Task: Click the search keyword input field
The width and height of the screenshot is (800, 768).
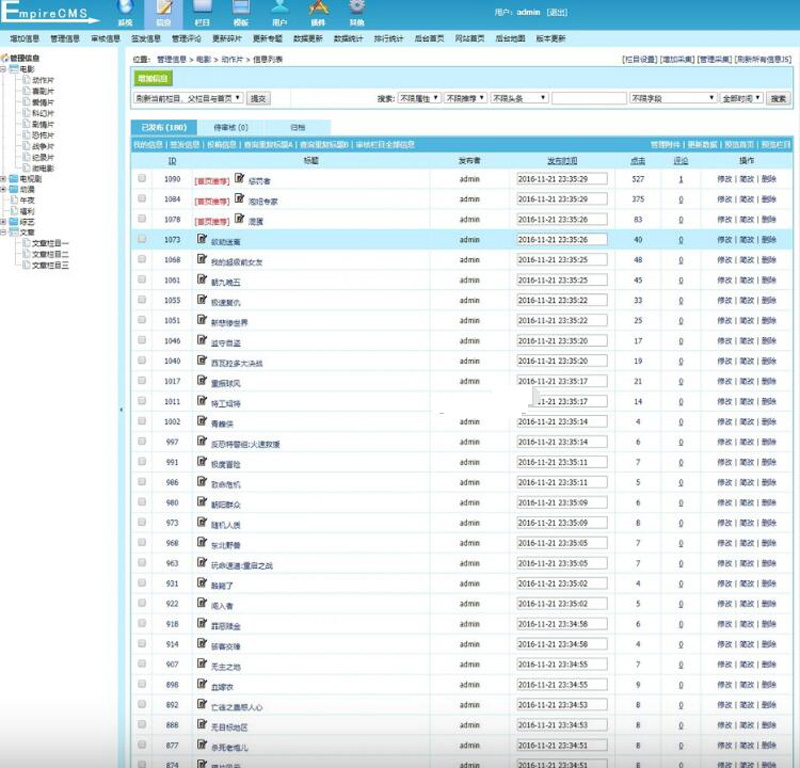Action: 589,98
